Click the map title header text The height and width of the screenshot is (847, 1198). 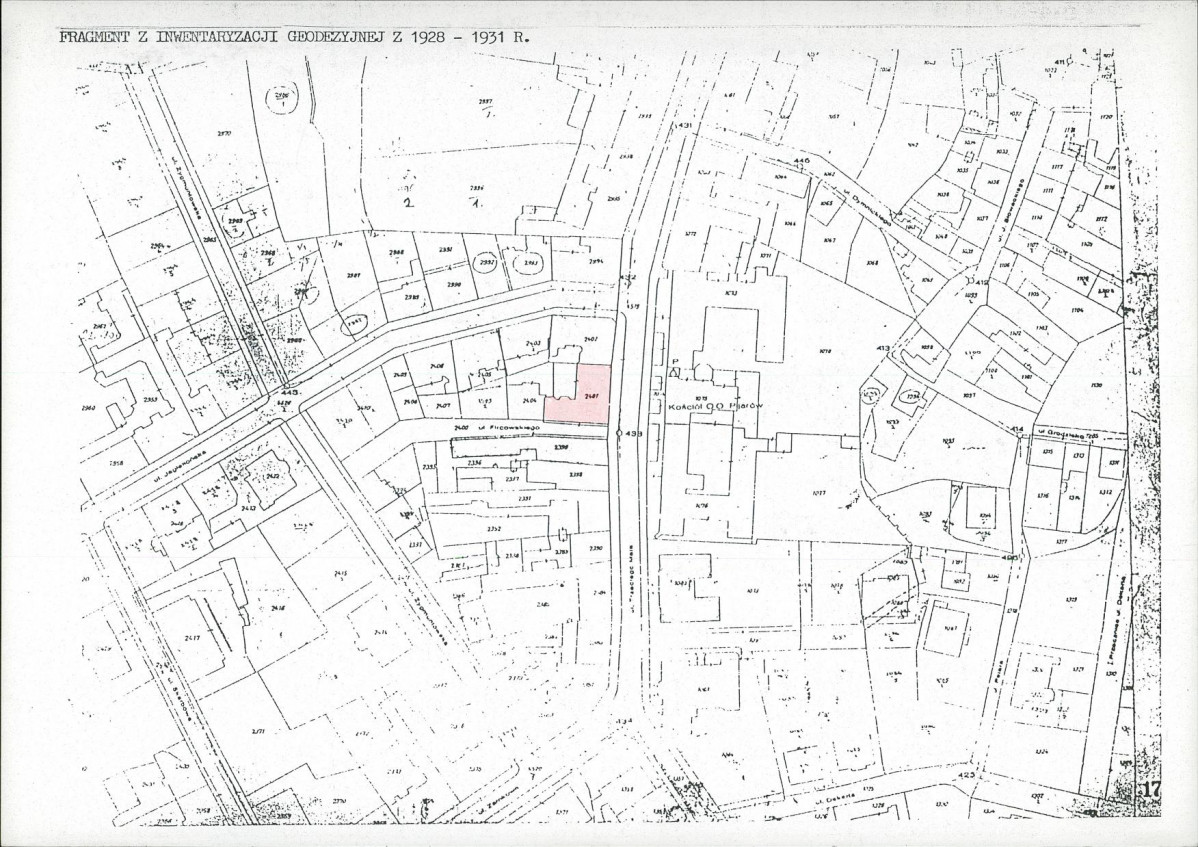tap(294, 36)
